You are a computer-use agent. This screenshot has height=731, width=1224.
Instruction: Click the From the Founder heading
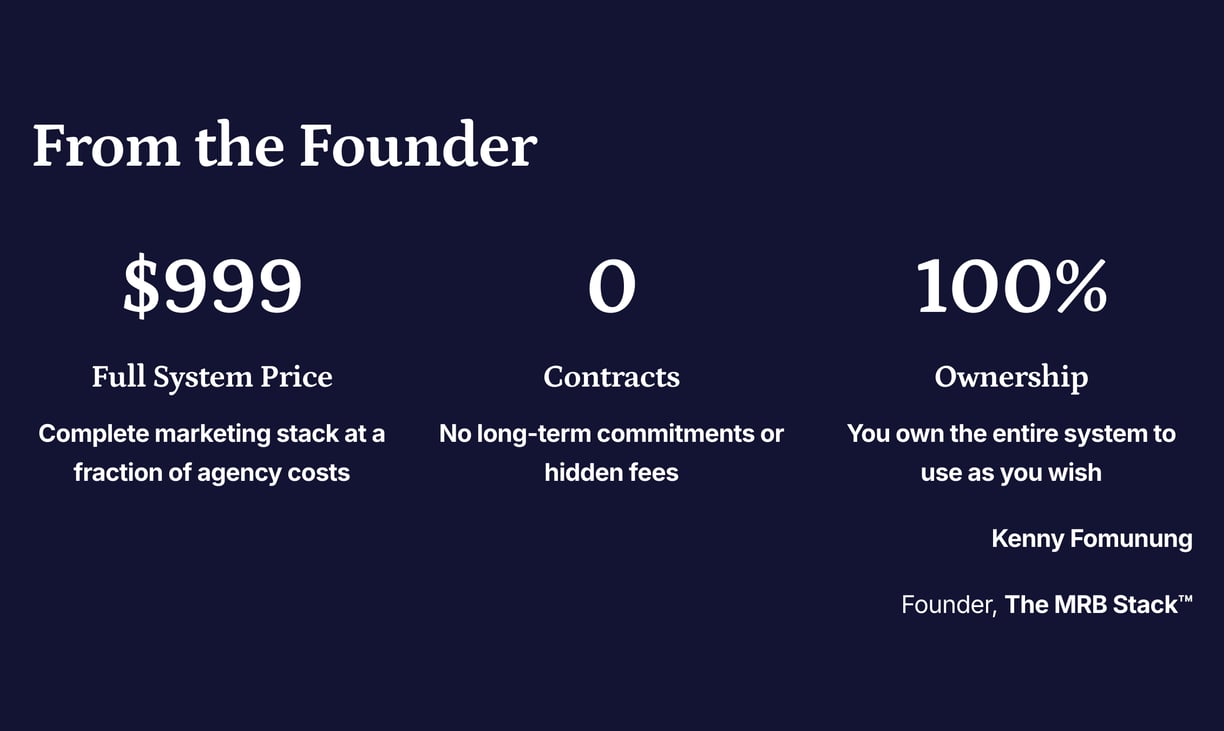pos(284,145)
